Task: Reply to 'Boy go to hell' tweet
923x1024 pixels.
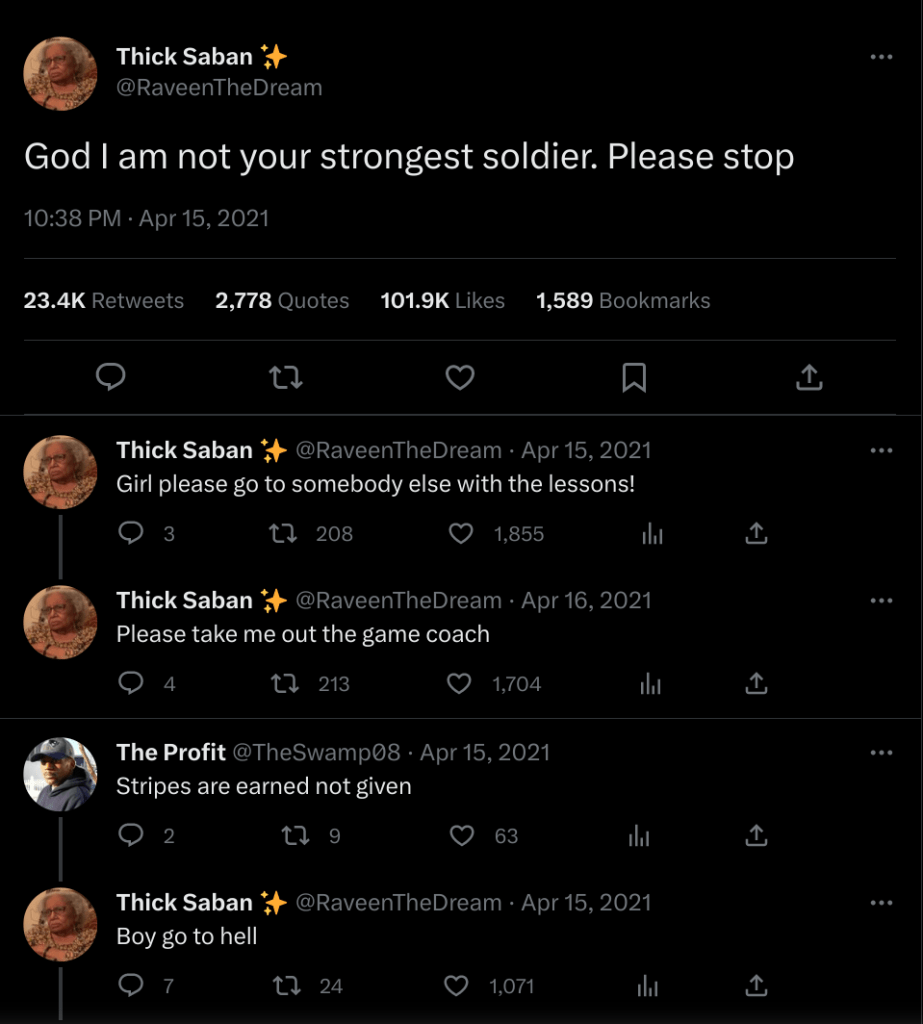Action: tap(131, 986)
